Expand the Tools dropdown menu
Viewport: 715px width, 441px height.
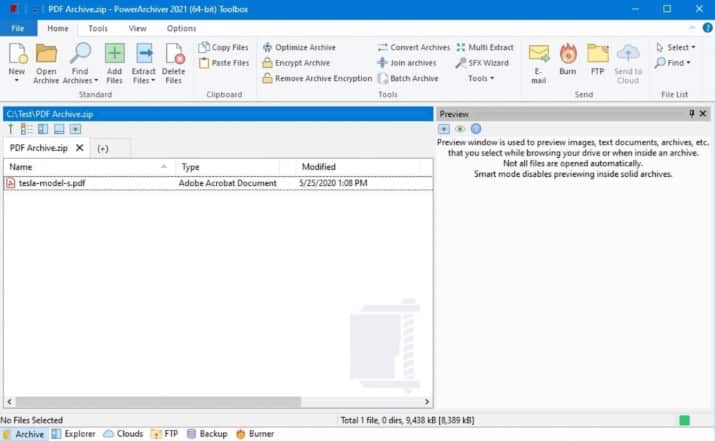[480, 78]
